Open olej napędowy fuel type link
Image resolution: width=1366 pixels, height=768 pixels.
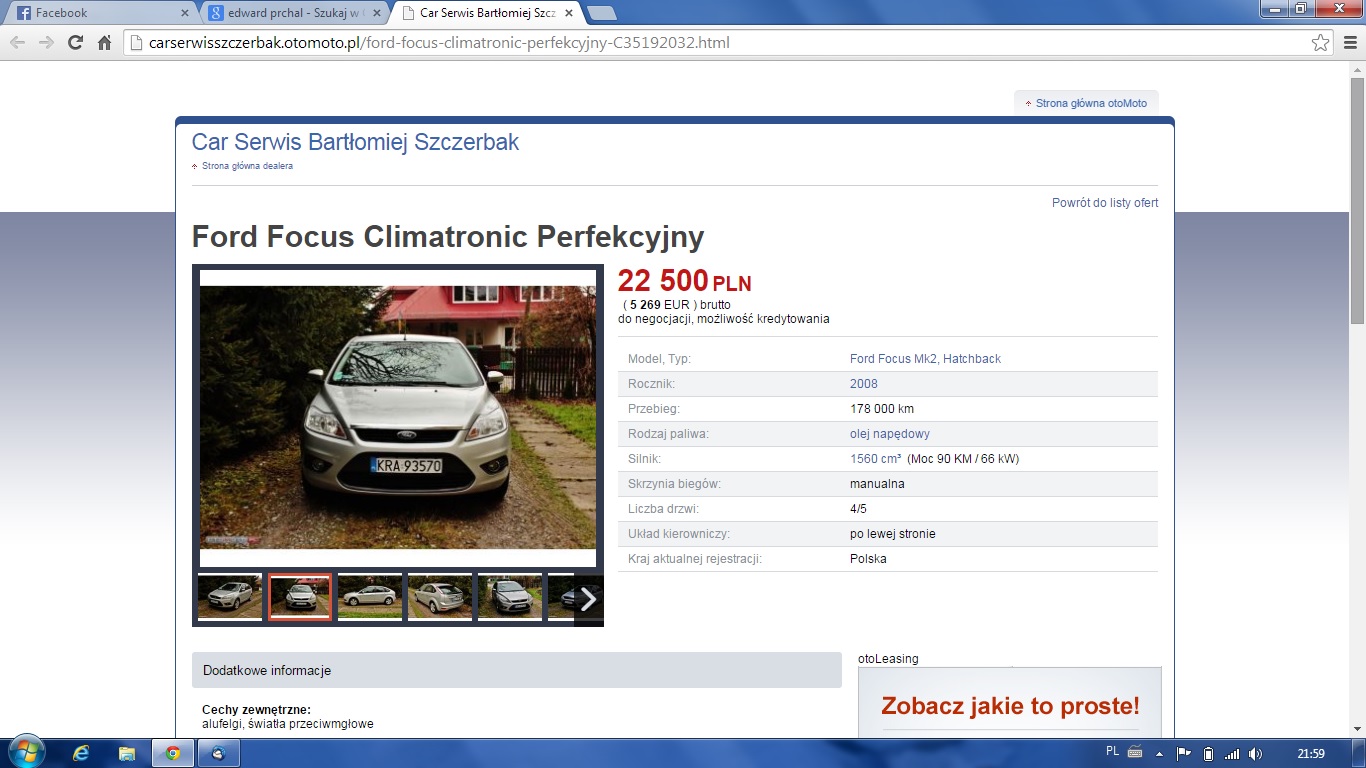pos(890,434)
